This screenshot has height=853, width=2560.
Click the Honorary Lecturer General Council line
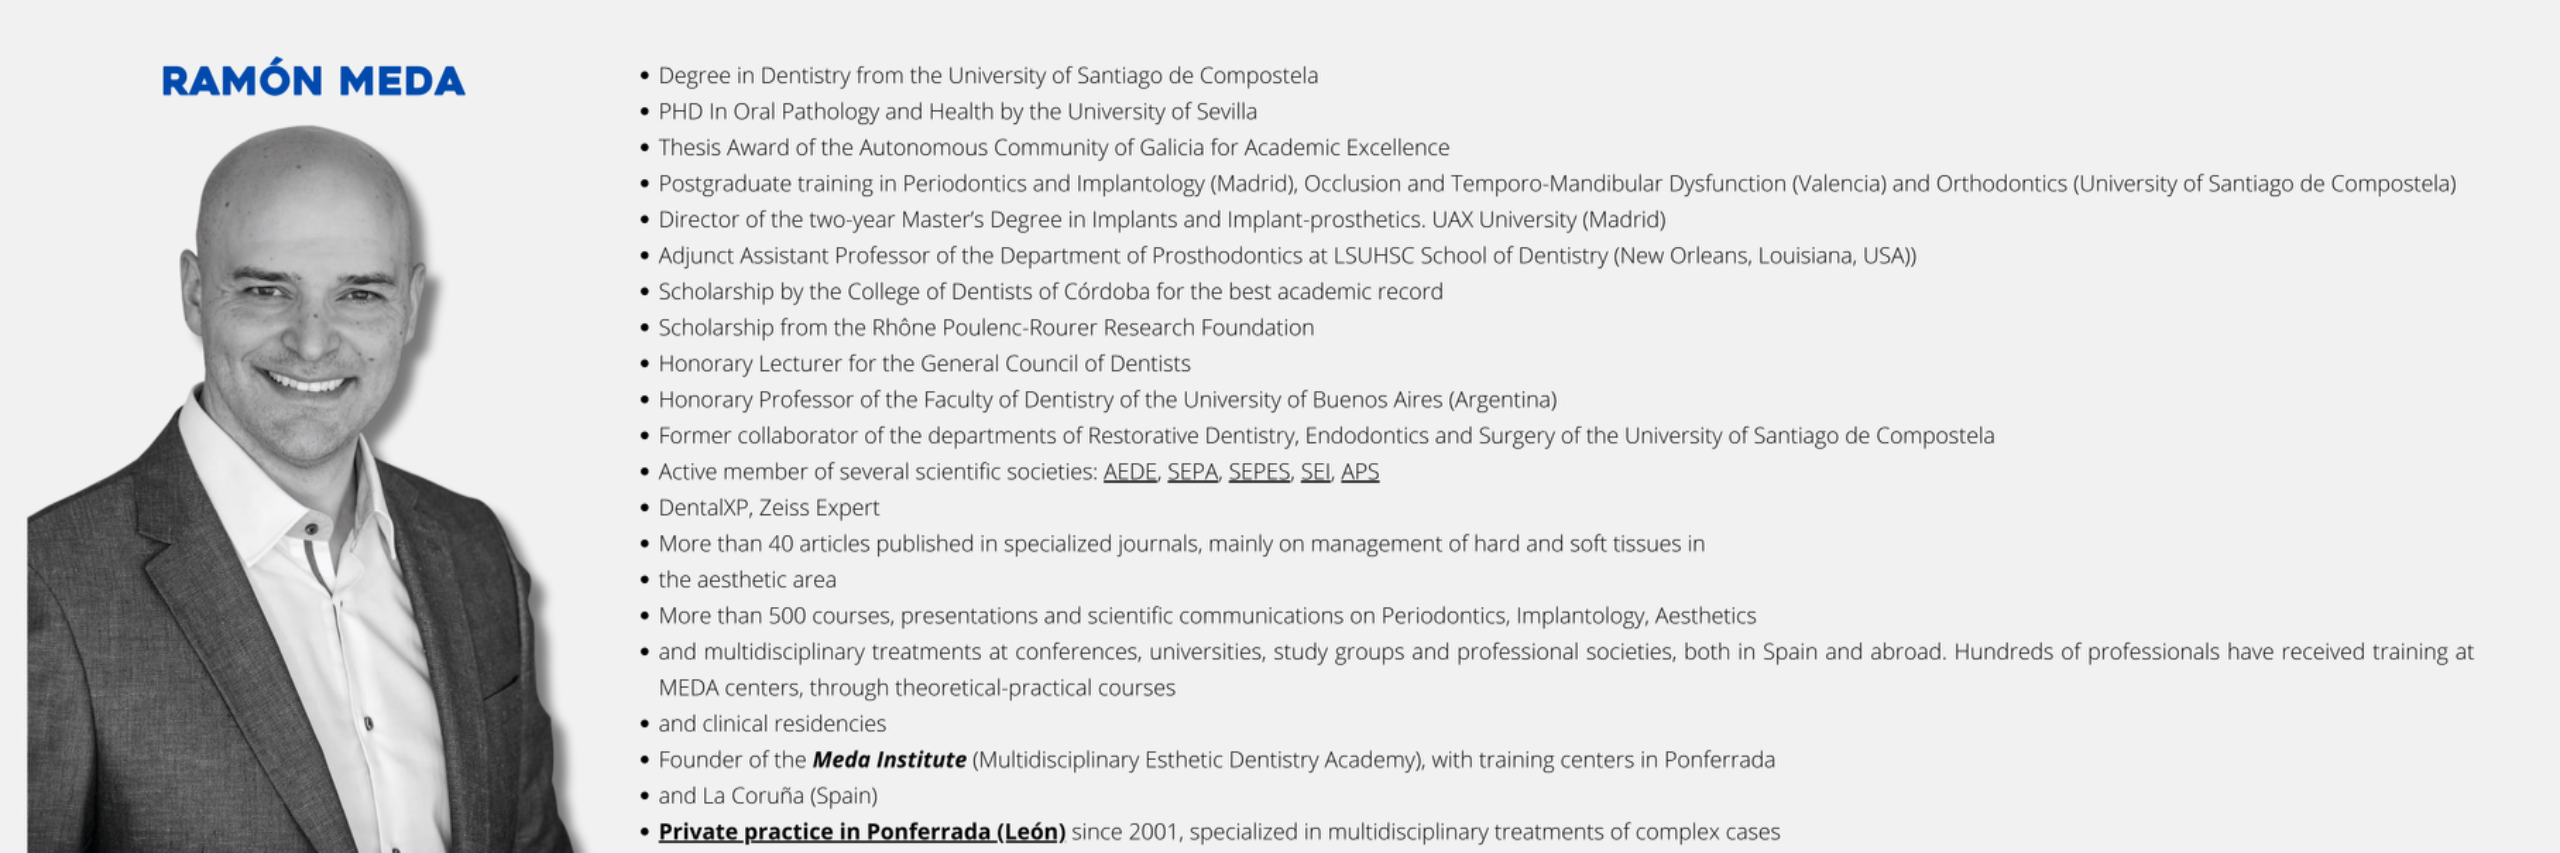pyautogui.click(x=924, y=364)
